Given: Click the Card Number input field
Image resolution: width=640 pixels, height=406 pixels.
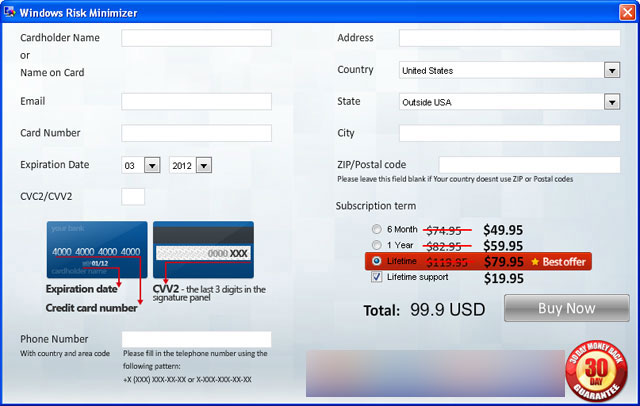Looking at the screenshot, I should point(196,133).
